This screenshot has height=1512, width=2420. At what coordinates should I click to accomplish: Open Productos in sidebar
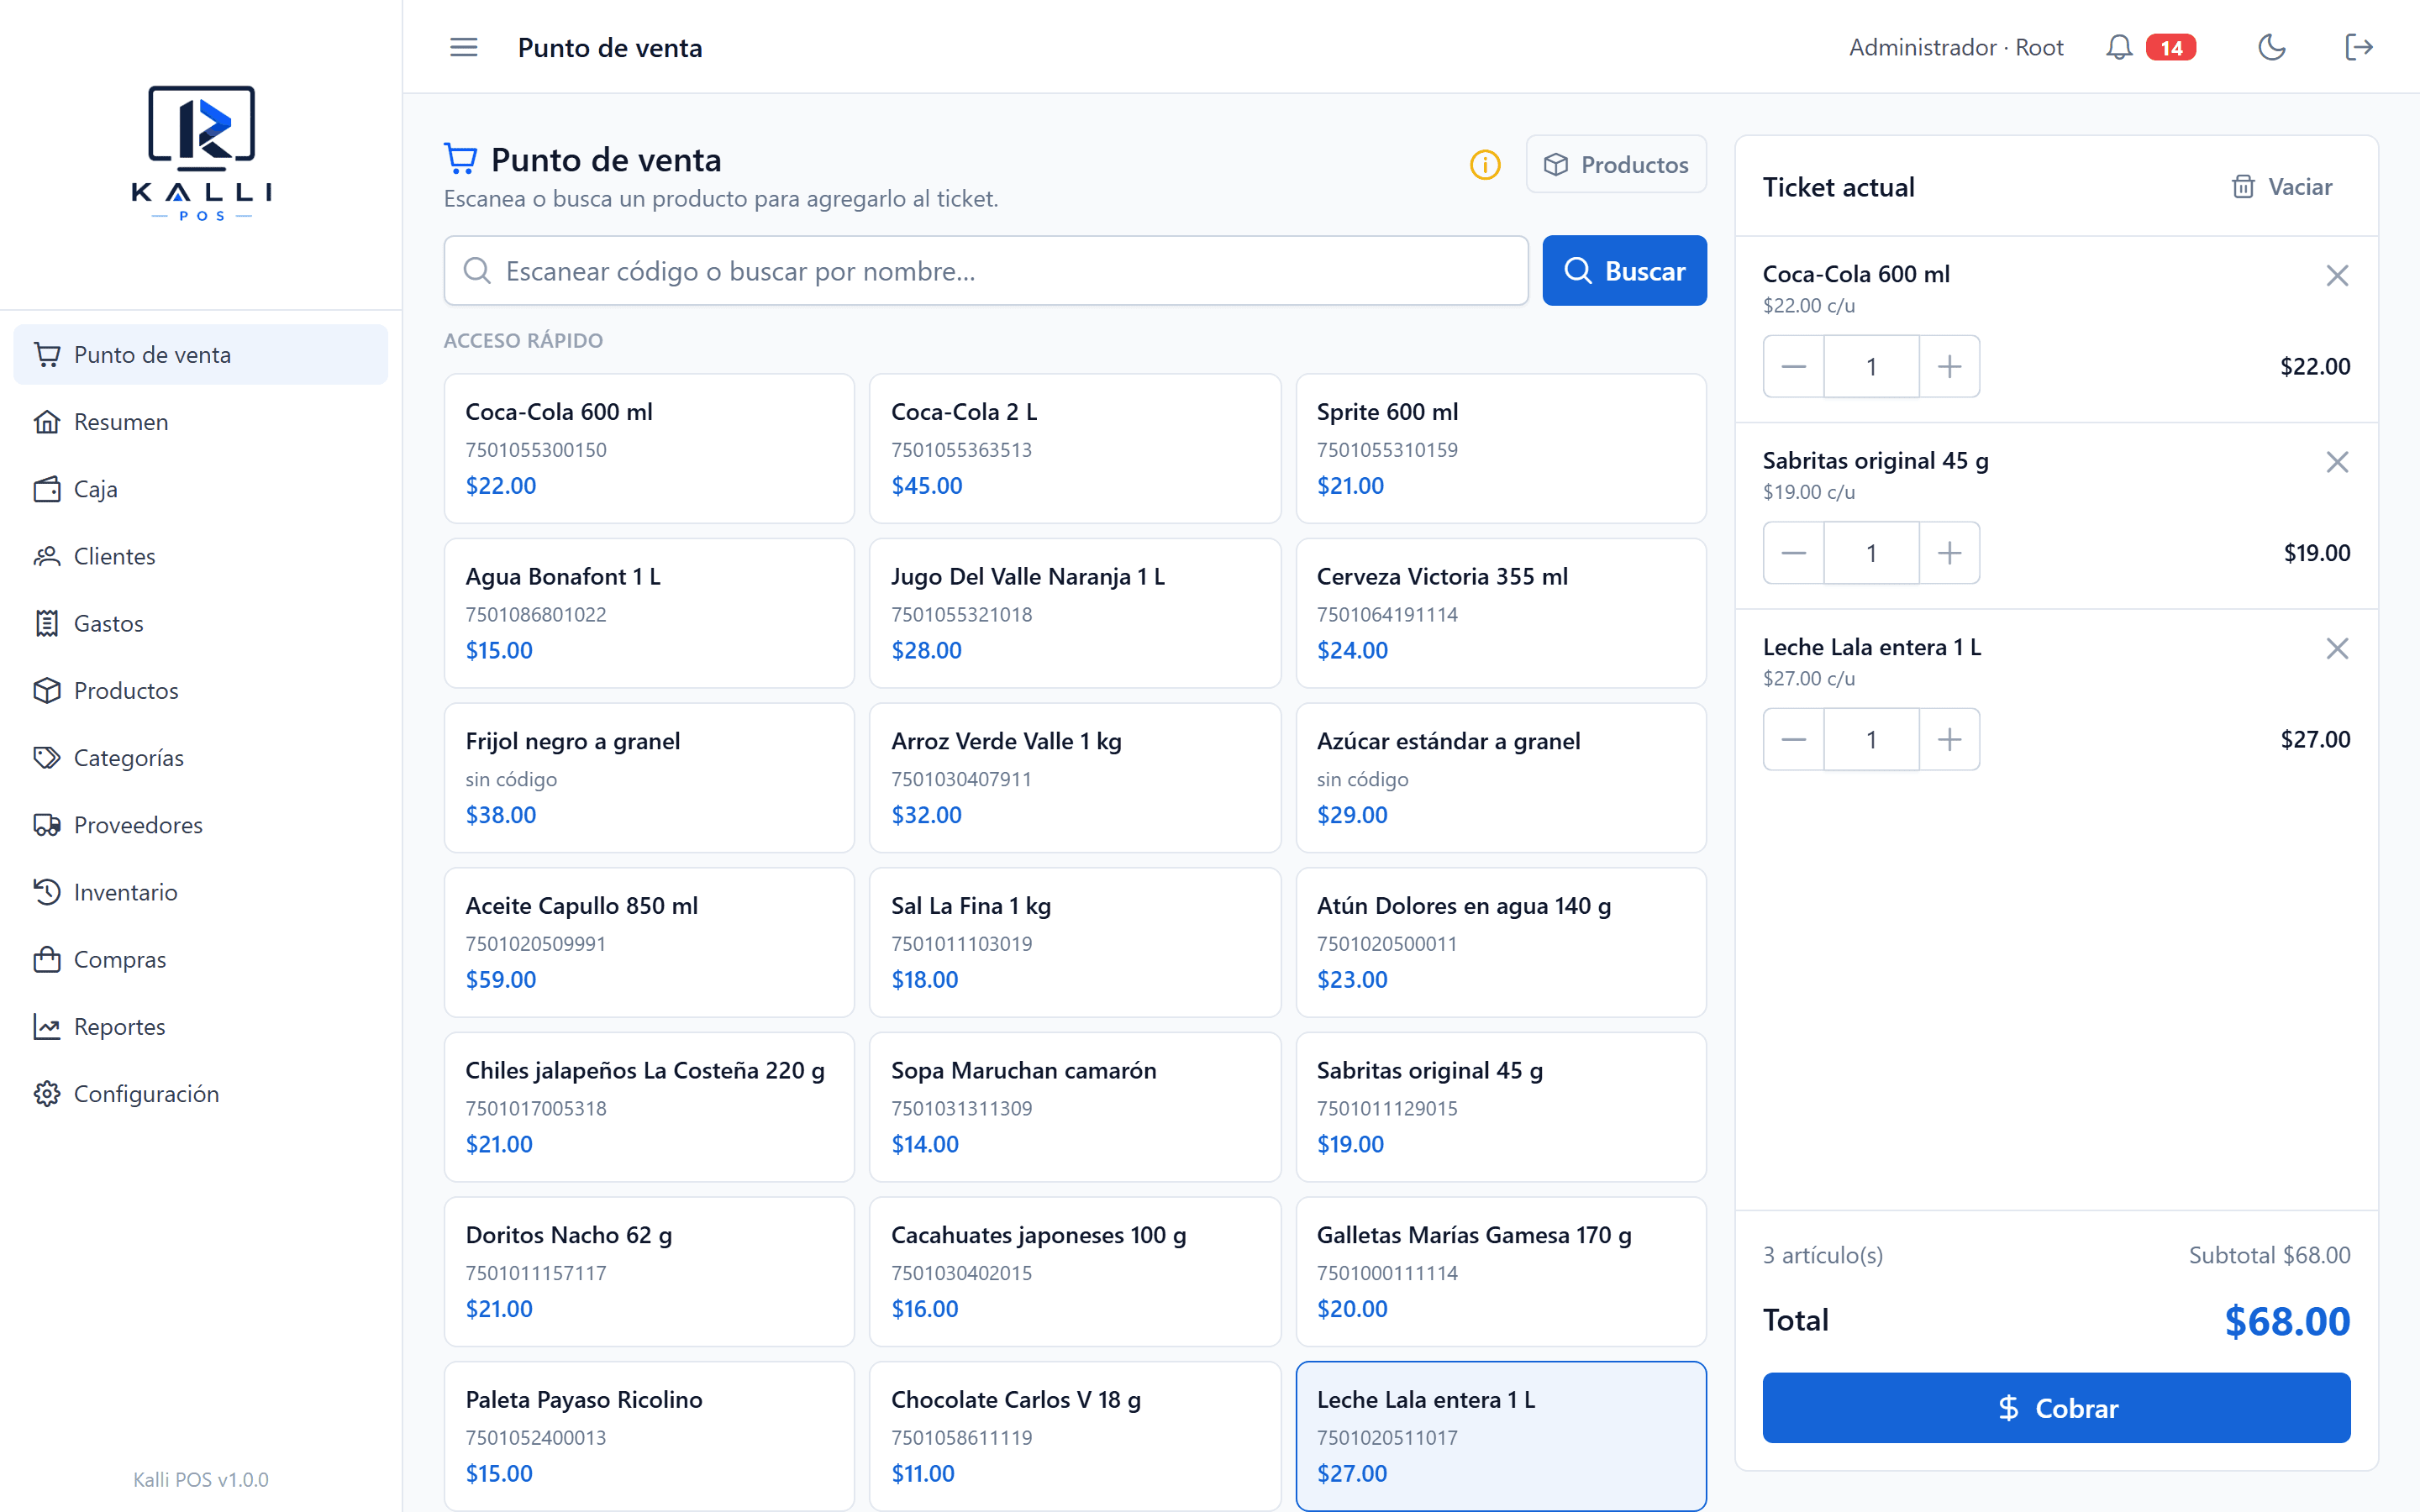pyautogui.click(x=200, y=690)
